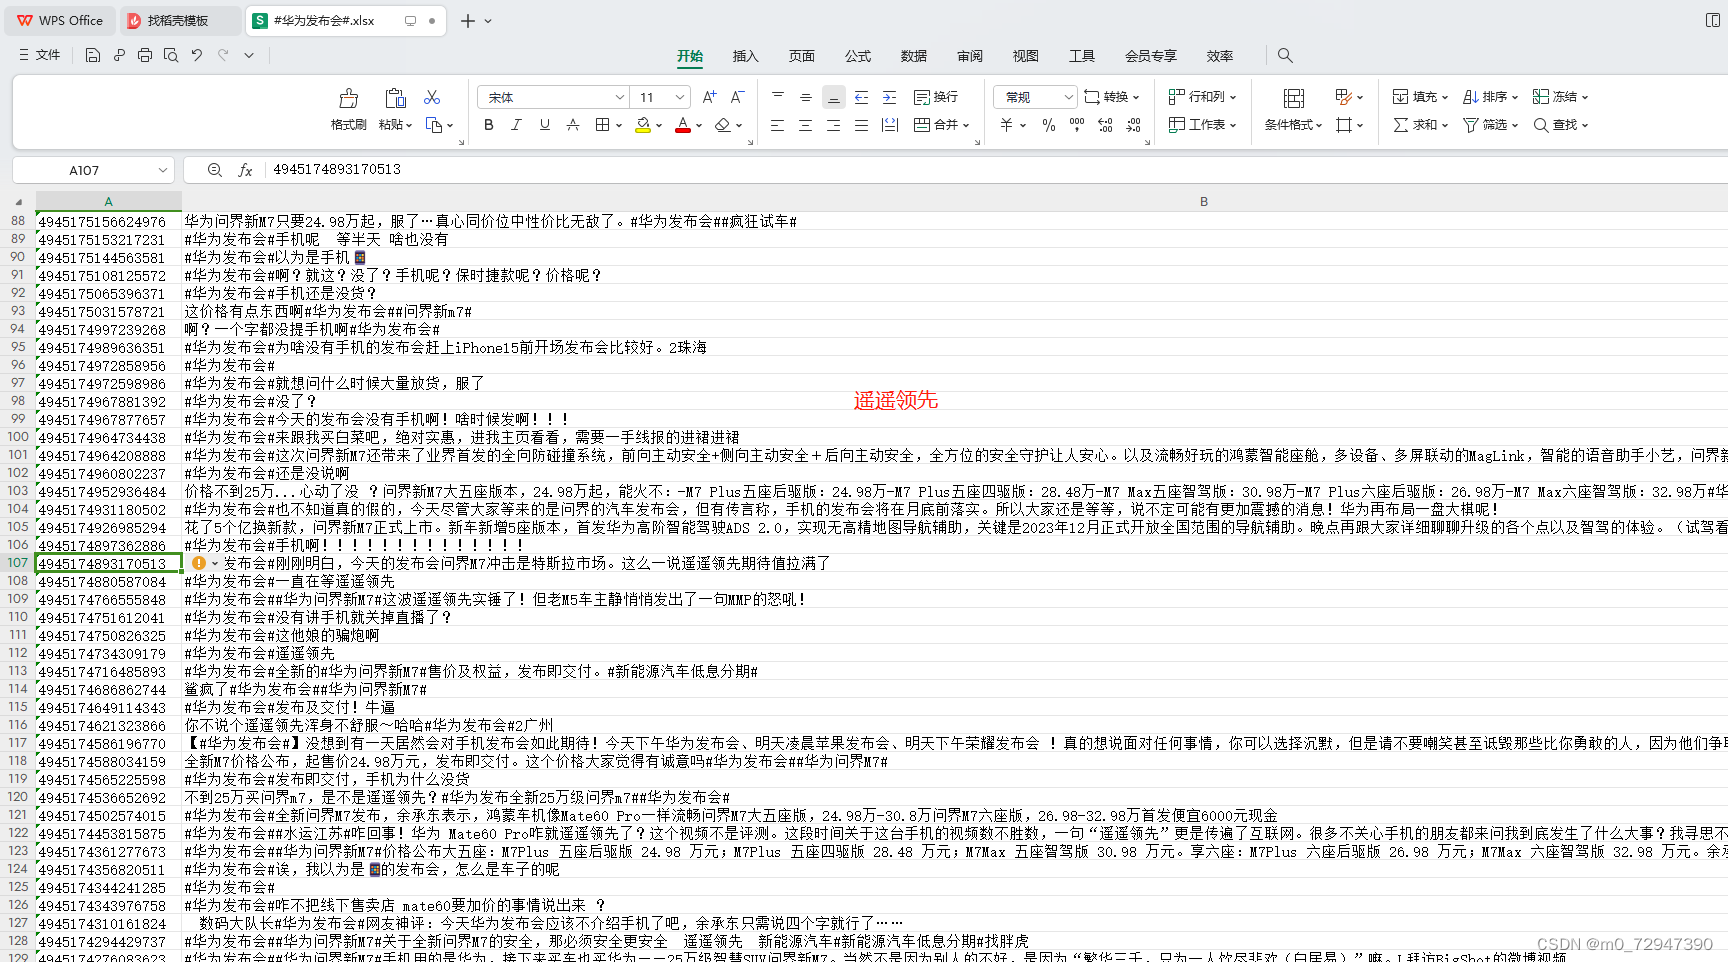Click the formula bar showing 4945174893170513
The height and width of the screenshot is (962, 1728).
coord(995,170)
